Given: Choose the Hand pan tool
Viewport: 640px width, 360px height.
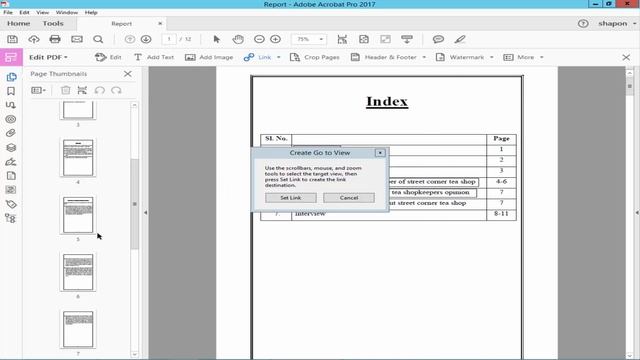Looking at the screenshot, I should click(238, 39).
